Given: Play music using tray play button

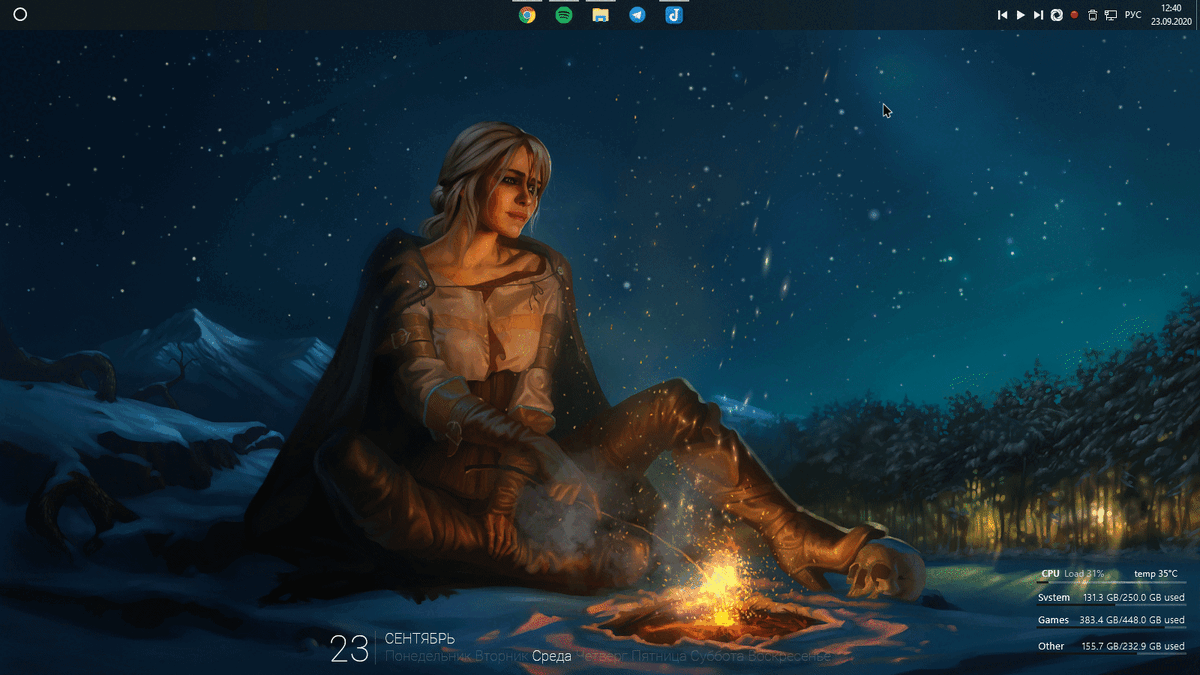Looking at the screenshot, I should pos(1020,15).
